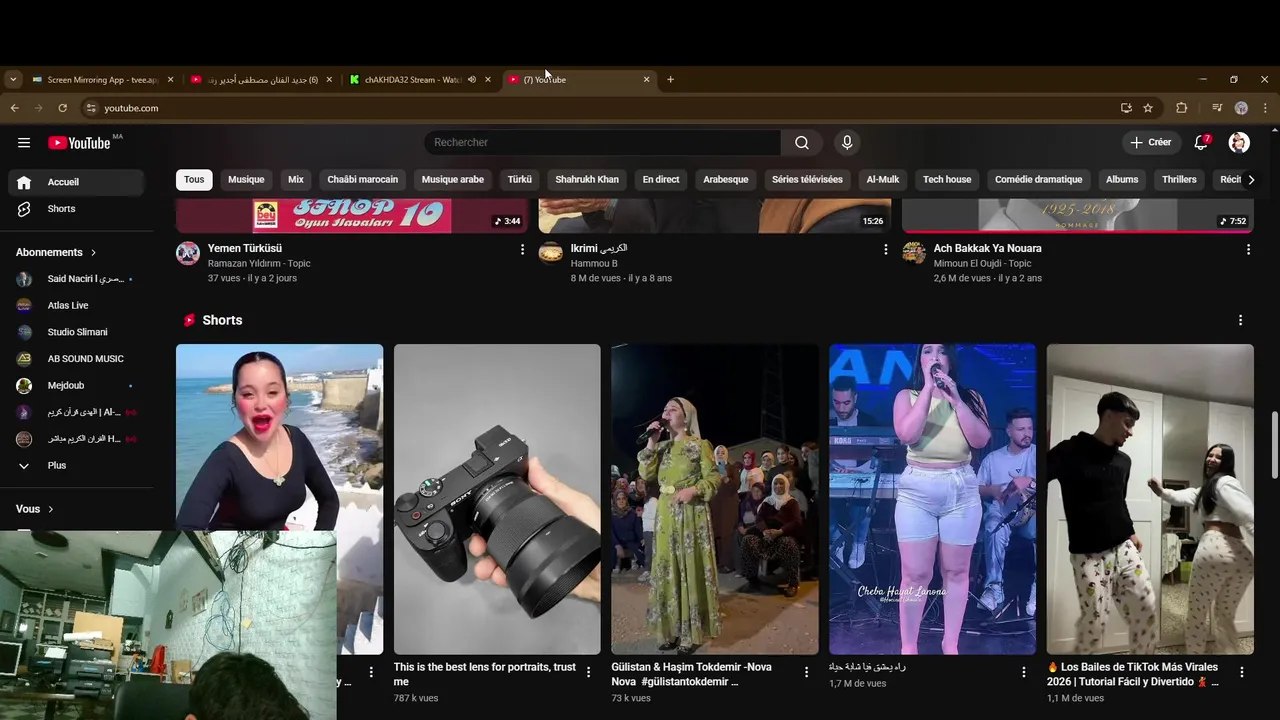Screen dimensions: 1280x720
Task: Open Mejdoub subscription channel
Action: click(76, 385)
